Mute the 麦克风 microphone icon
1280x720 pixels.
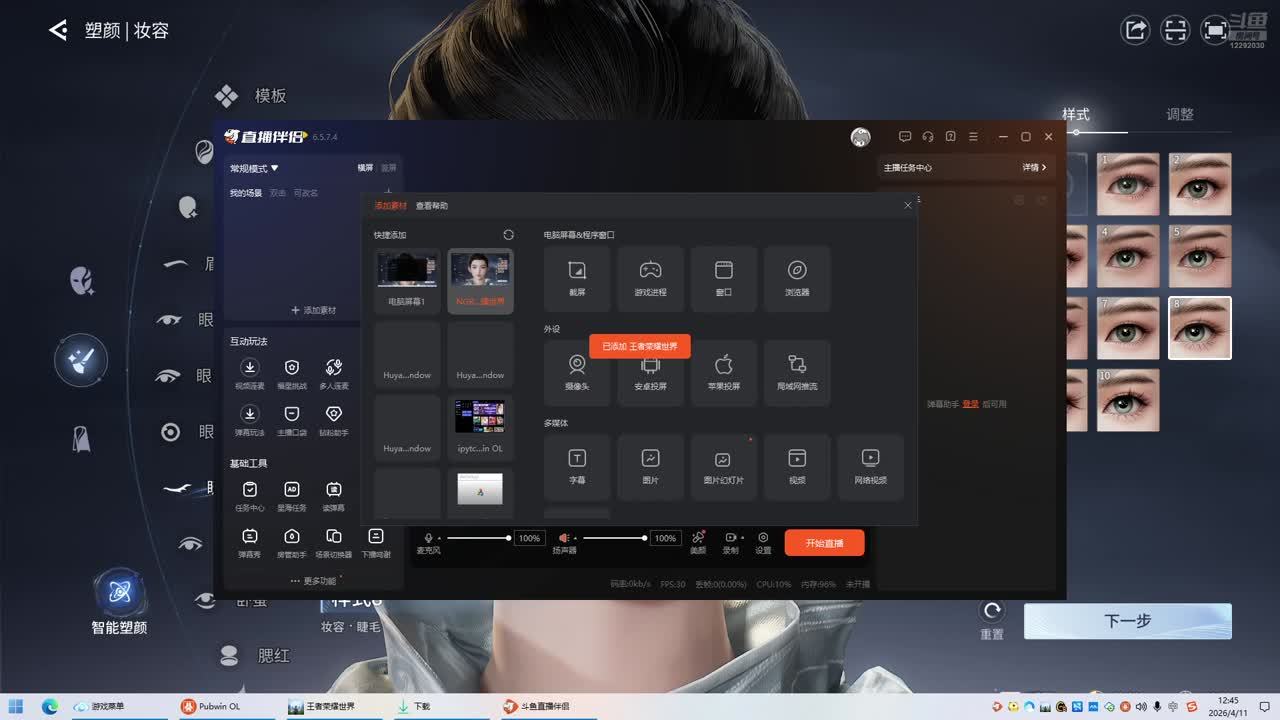428,538
